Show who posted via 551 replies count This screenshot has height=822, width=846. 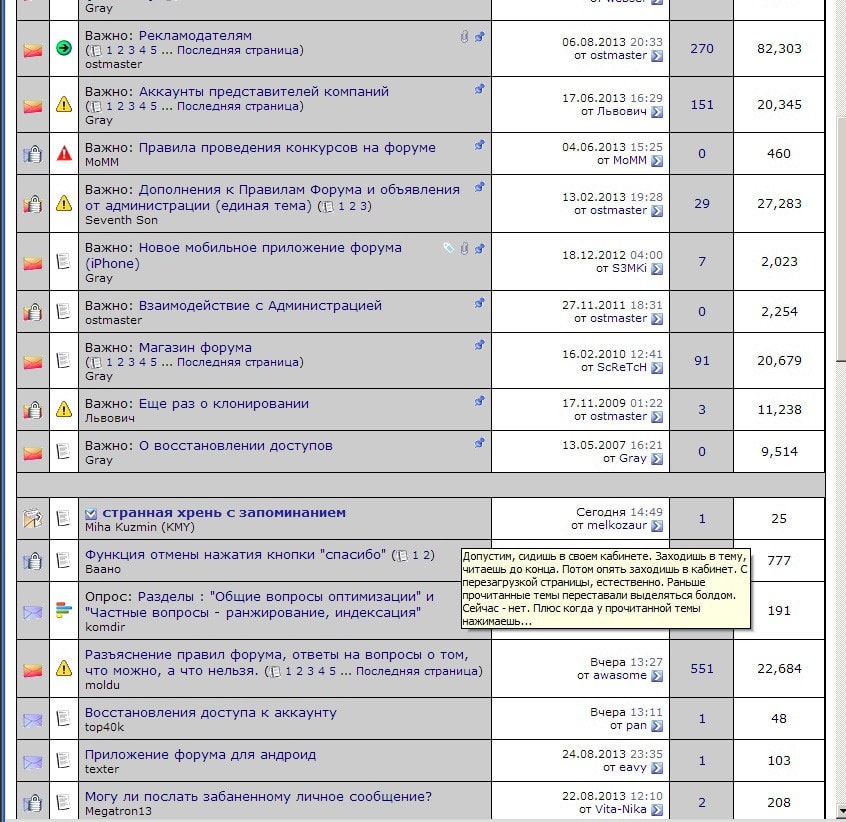click(702, 668)
